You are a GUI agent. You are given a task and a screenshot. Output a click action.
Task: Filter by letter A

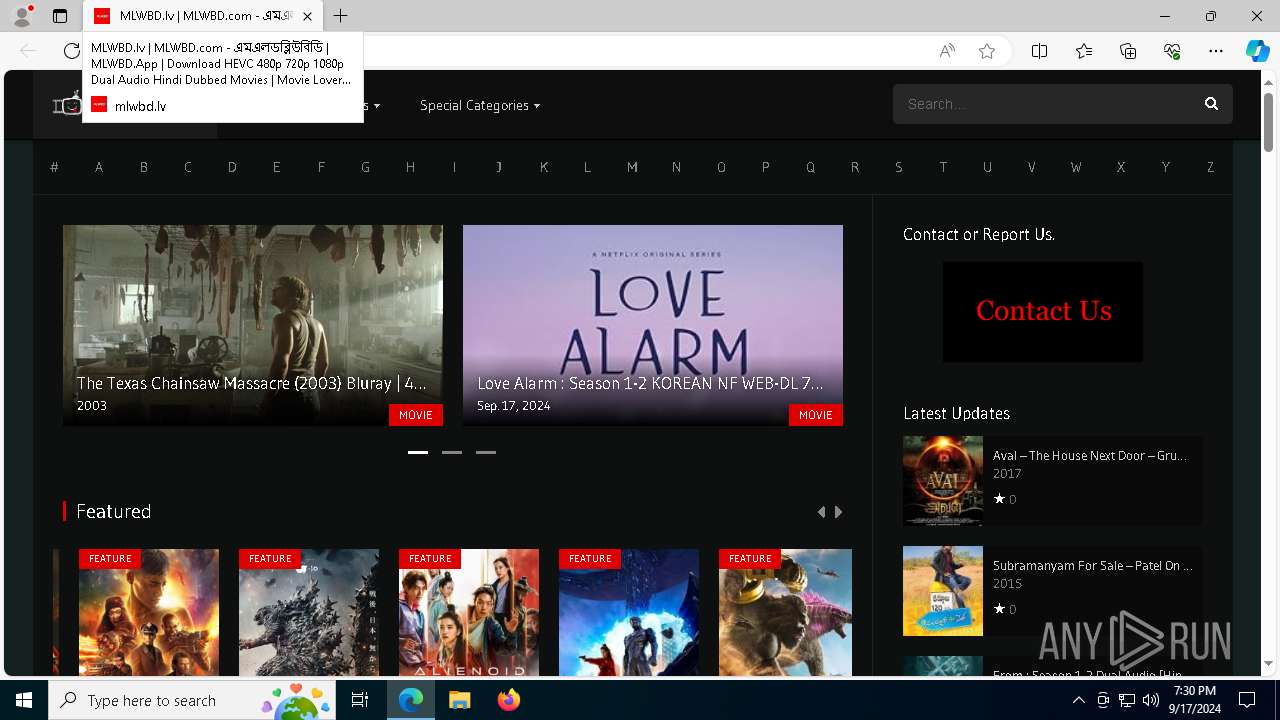click(x=99, y=167)
